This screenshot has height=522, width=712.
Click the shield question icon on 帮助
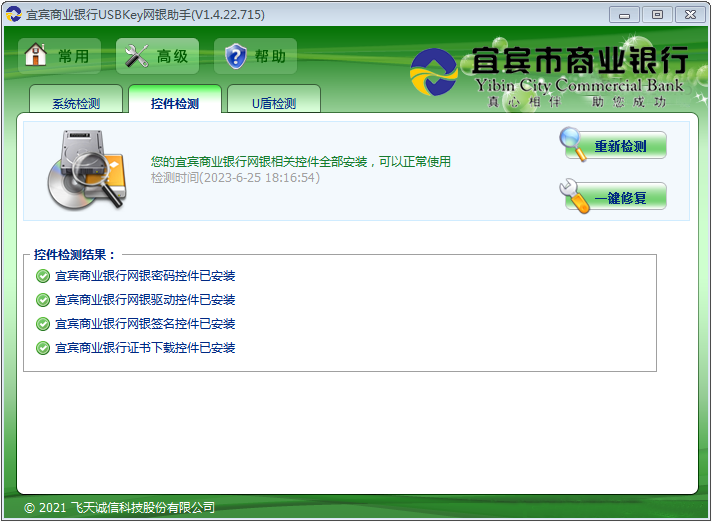(x=235, y=56)
